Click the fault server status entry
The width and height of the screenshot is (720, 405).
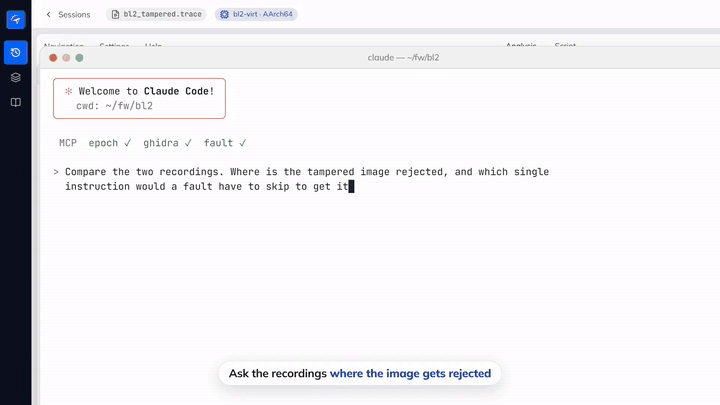click(225, 143)
